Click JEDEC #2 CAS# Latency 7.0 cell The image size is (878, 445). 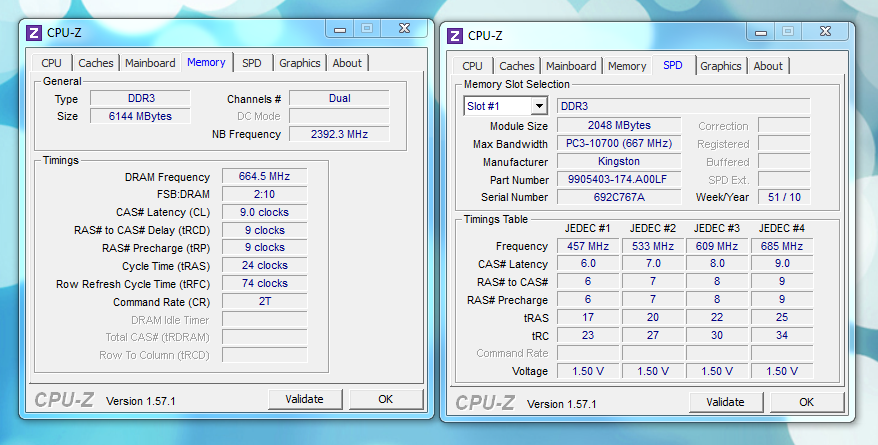click(652, 264)
